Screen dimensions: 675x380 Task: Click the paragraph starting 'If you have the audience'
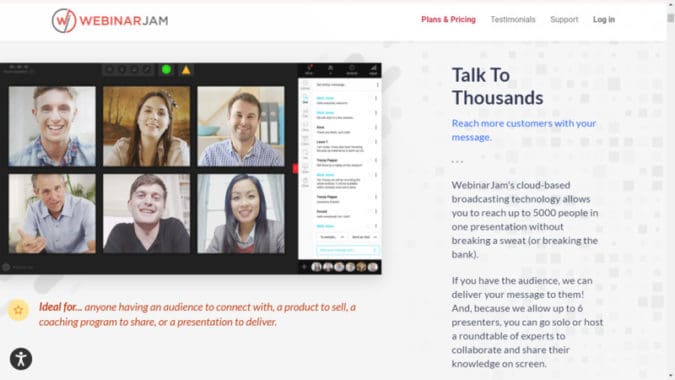(x=527, y=322)
